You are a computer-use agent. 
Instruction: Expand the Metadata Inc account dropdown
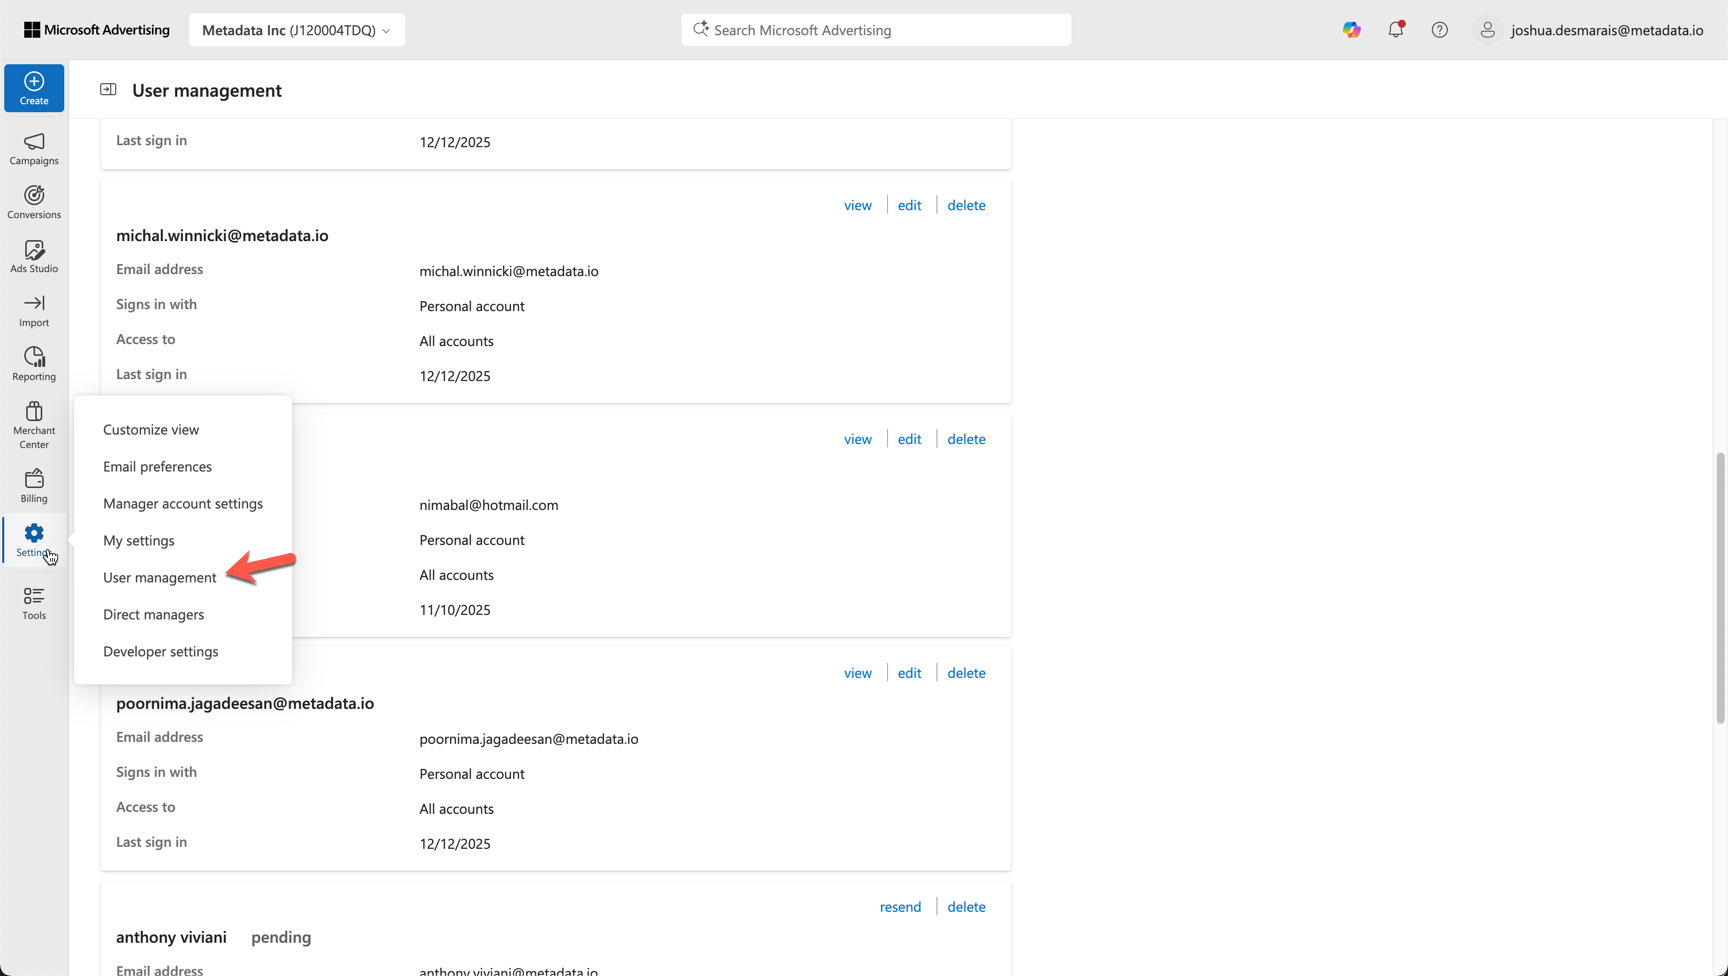pyautogui.click(x=296, y=30)
